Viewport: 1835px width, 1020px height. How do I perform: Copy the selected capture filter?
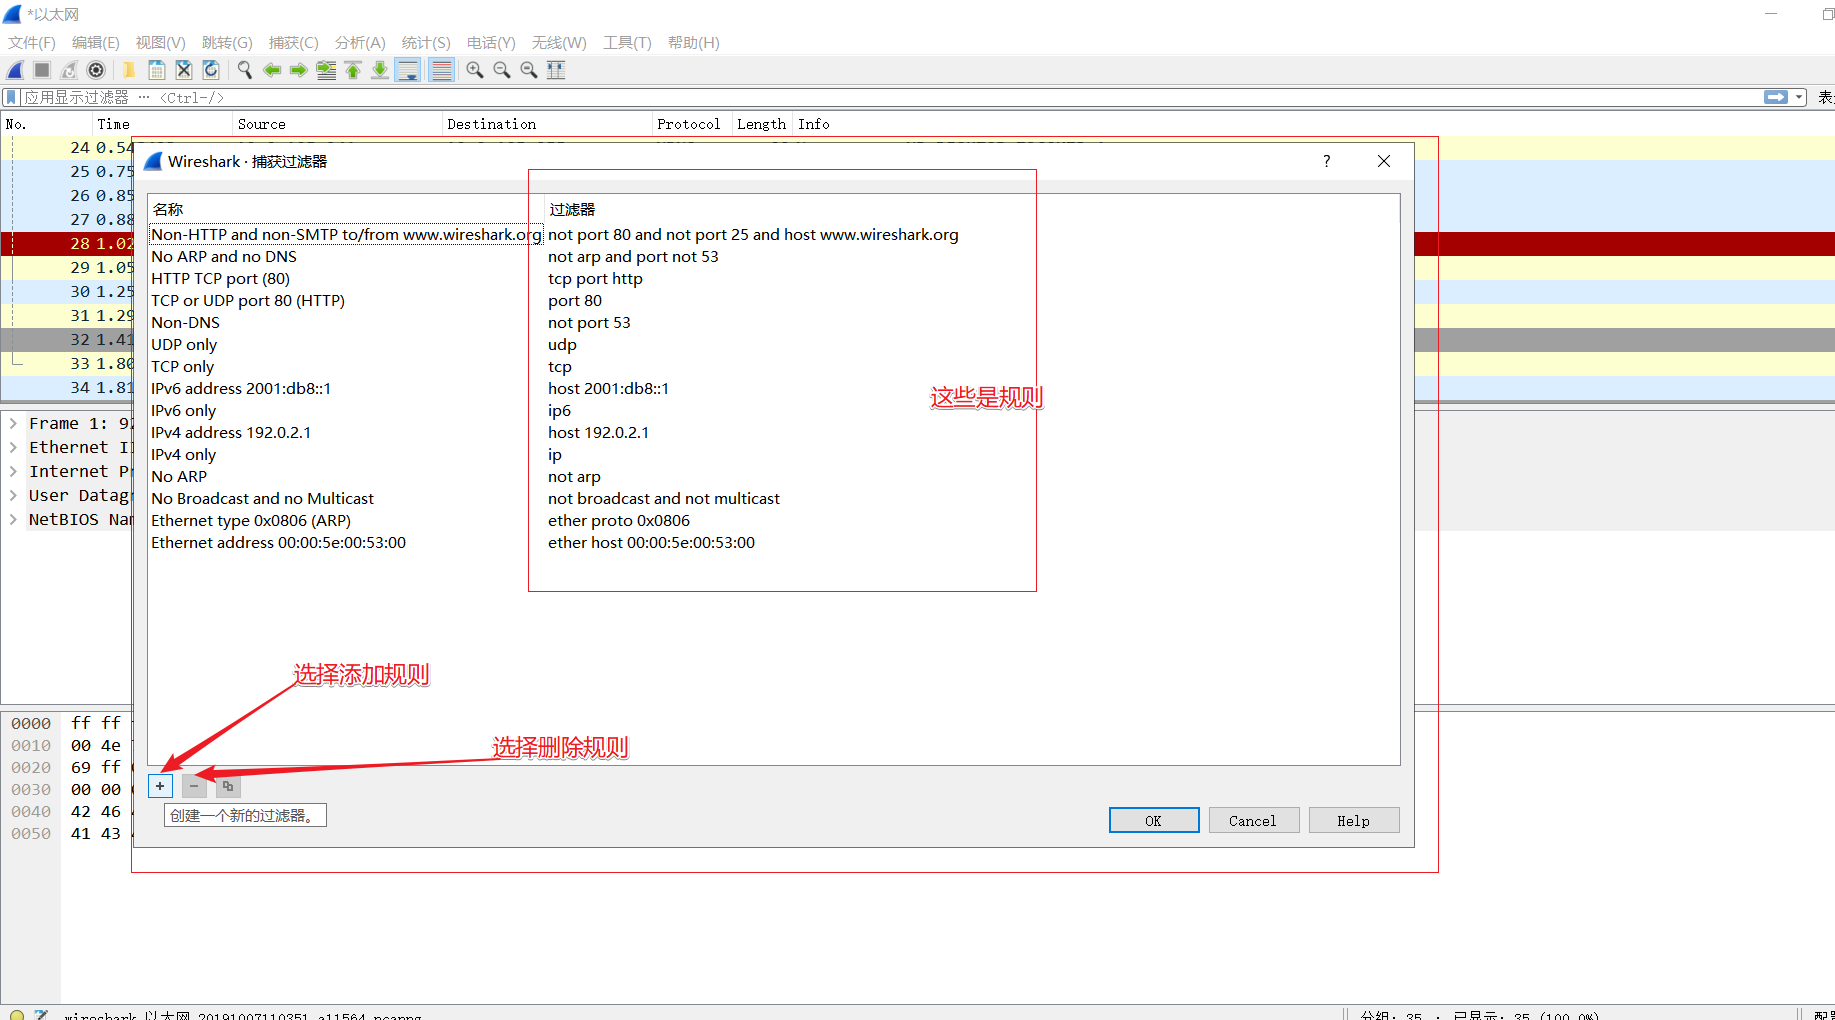[x=228, y=786]
